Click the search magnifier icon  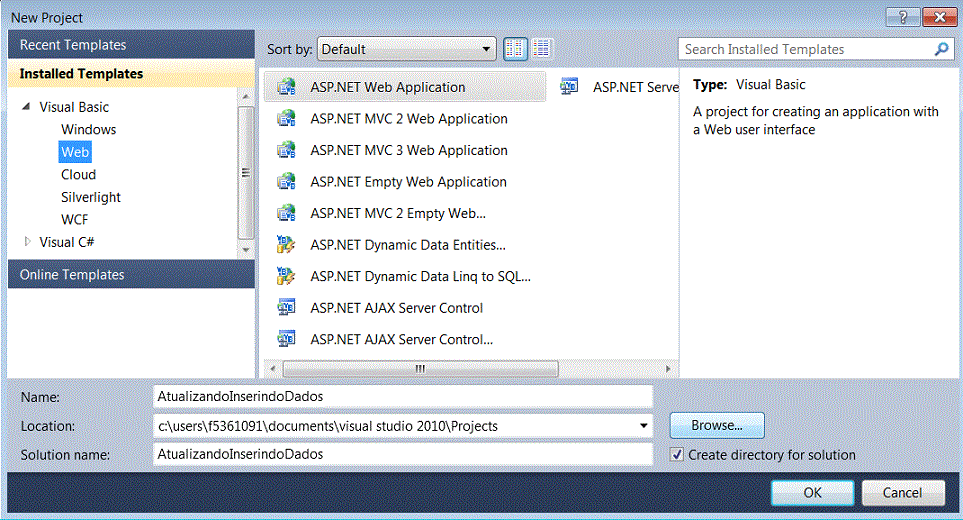(x=941, y=49)
